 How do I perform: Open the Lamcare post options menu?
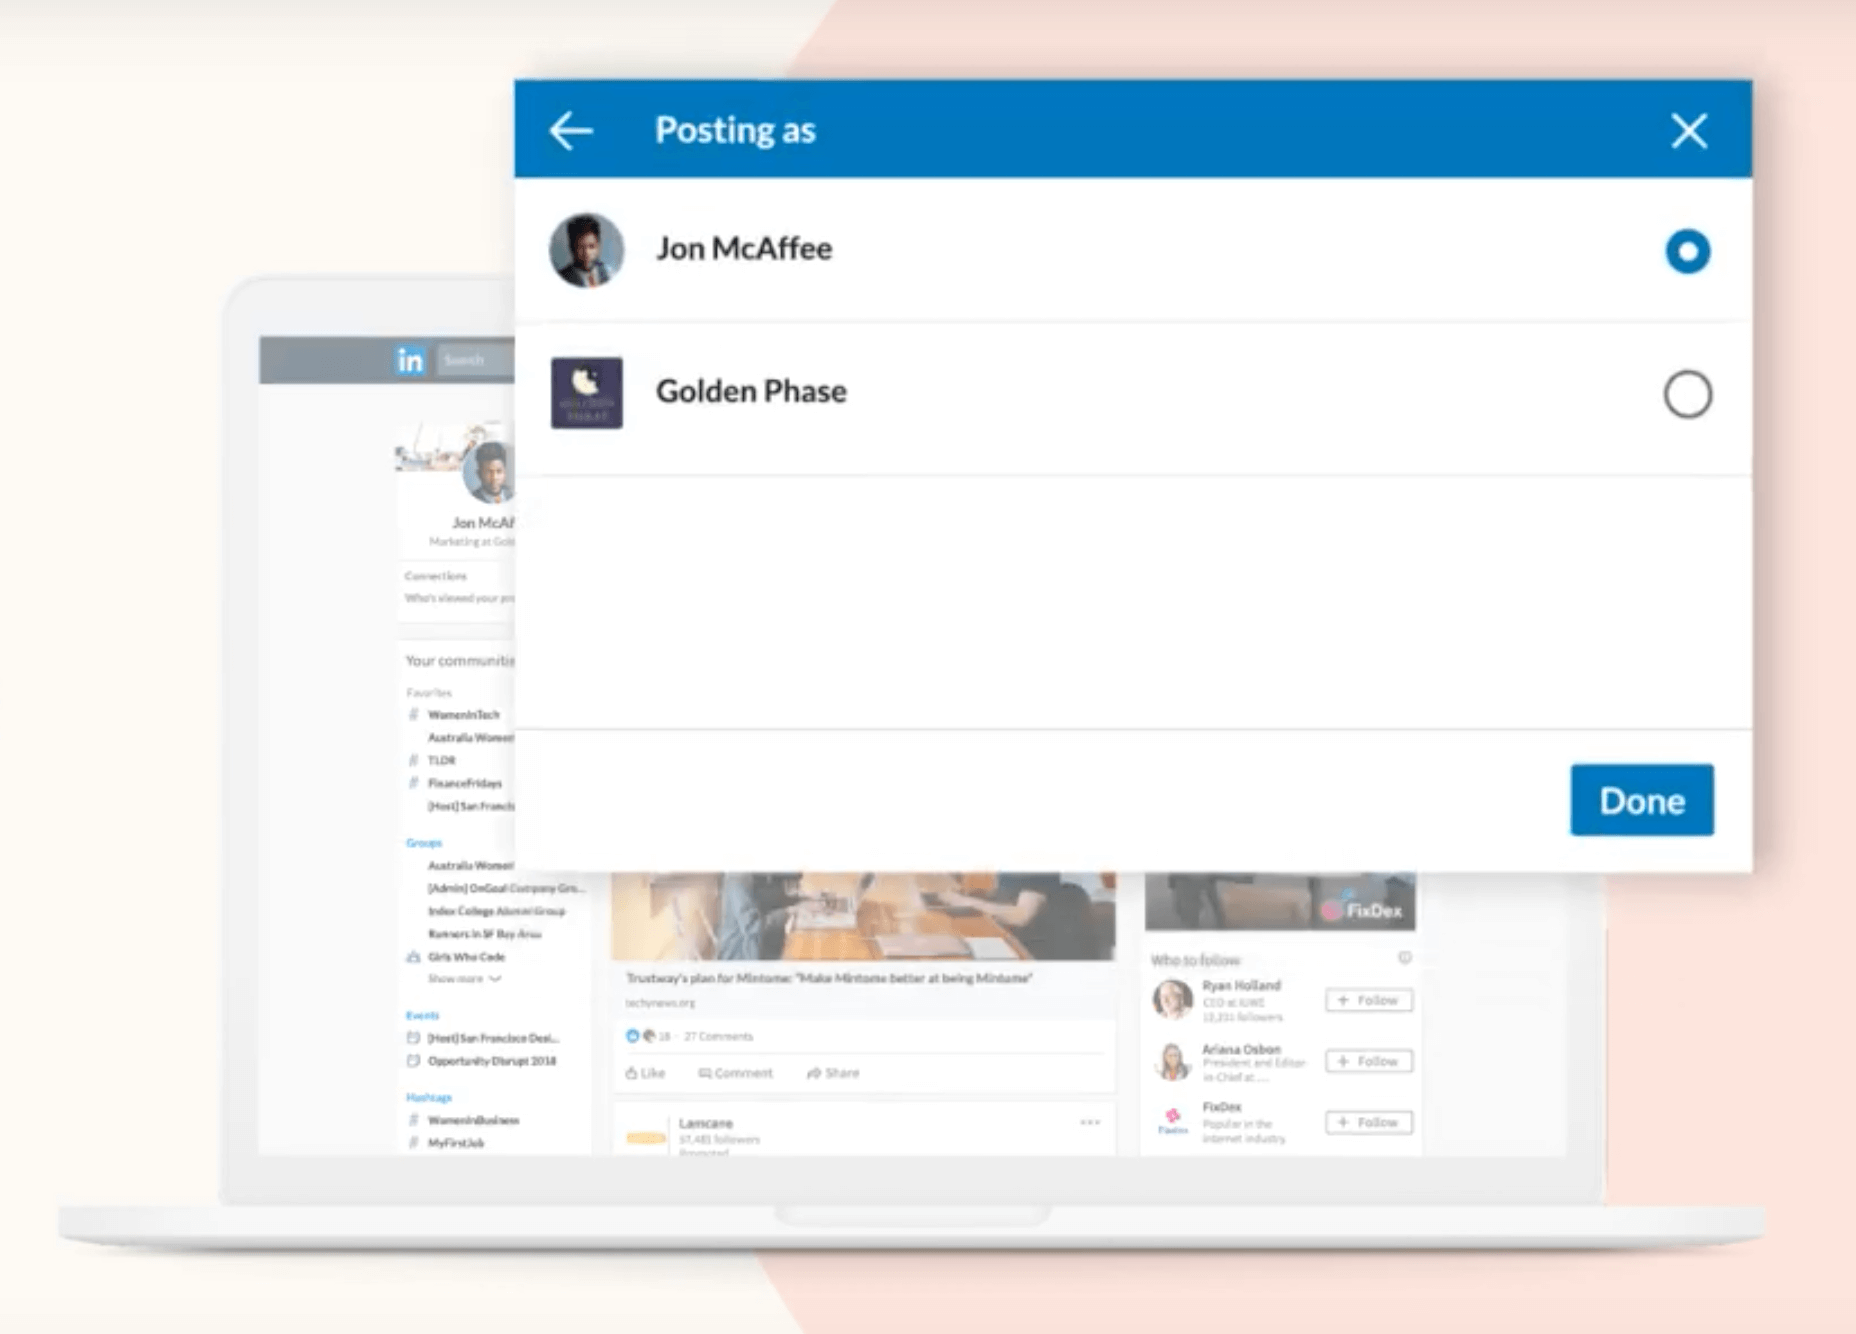point(1090,1123)
